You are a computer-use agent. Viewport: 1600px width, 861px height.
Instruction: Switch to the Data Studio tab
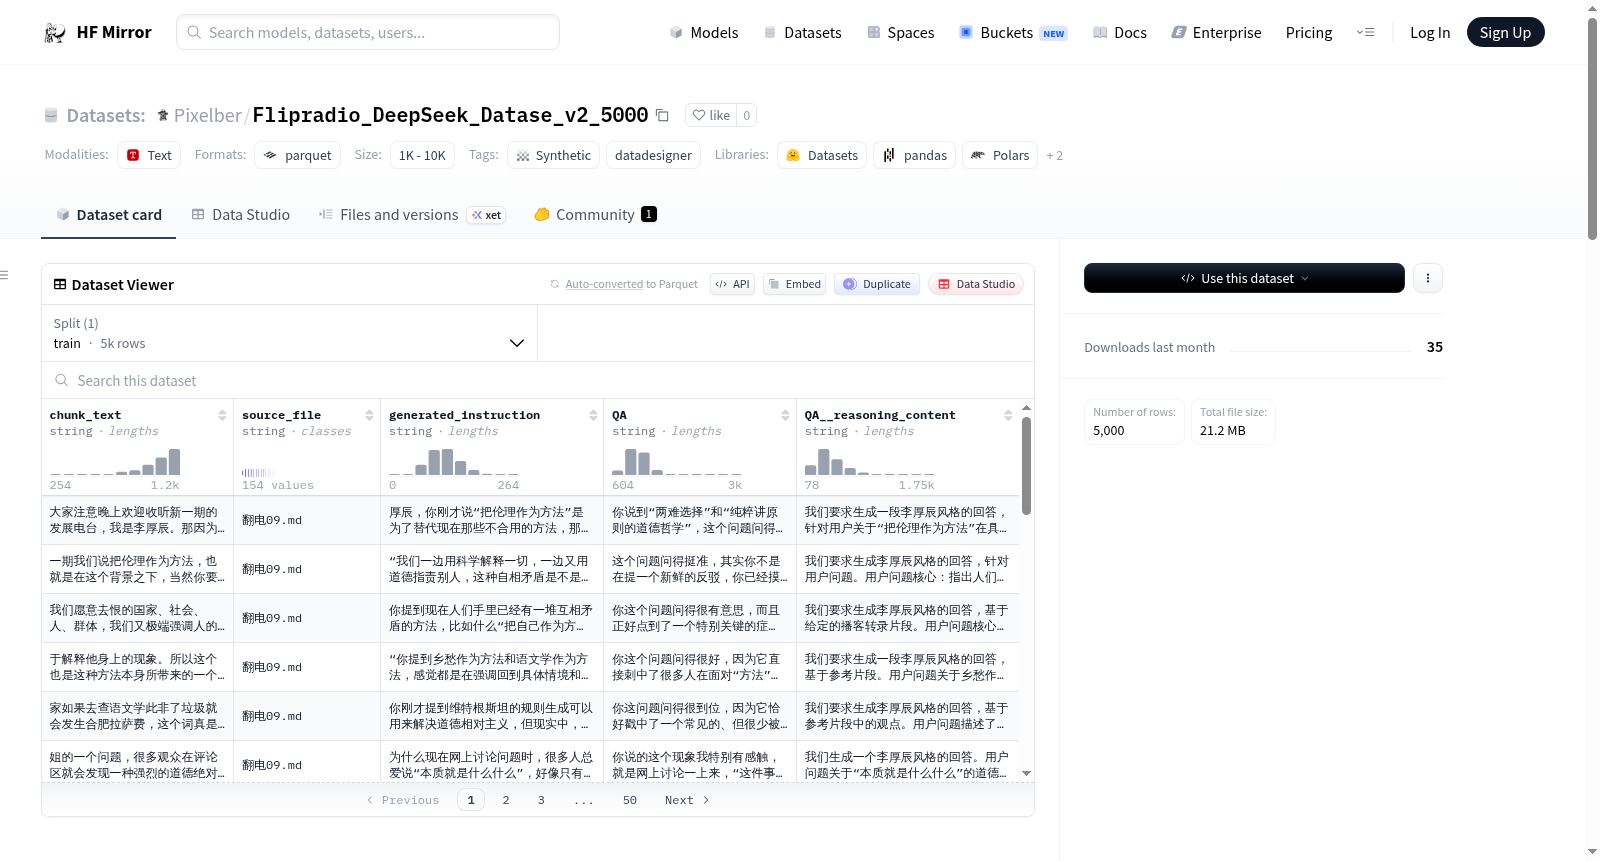241,214
